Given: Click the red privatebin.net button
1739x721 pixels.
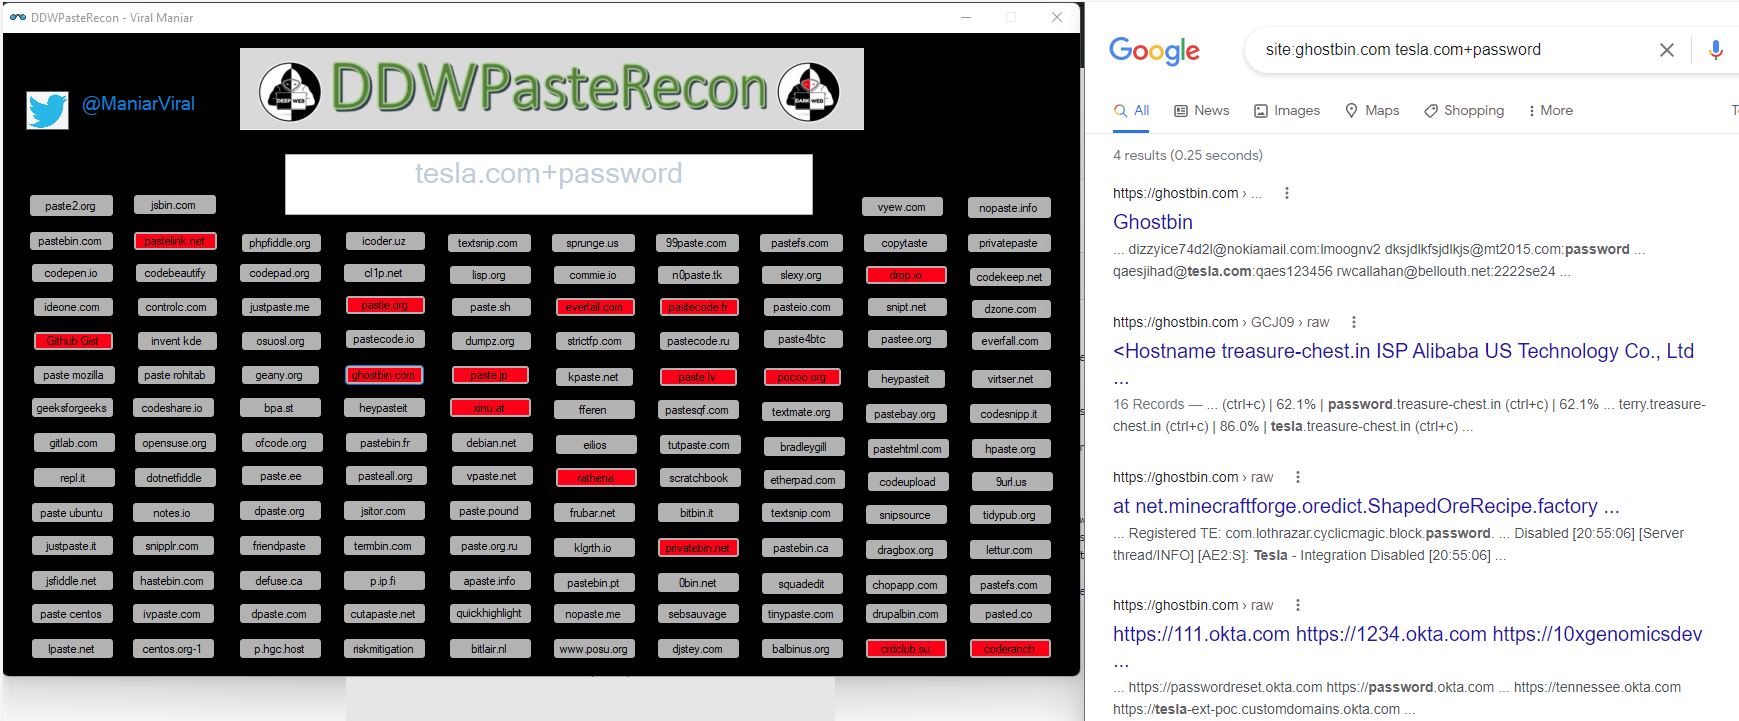Looking at the screenshot, I should (698, 548).
